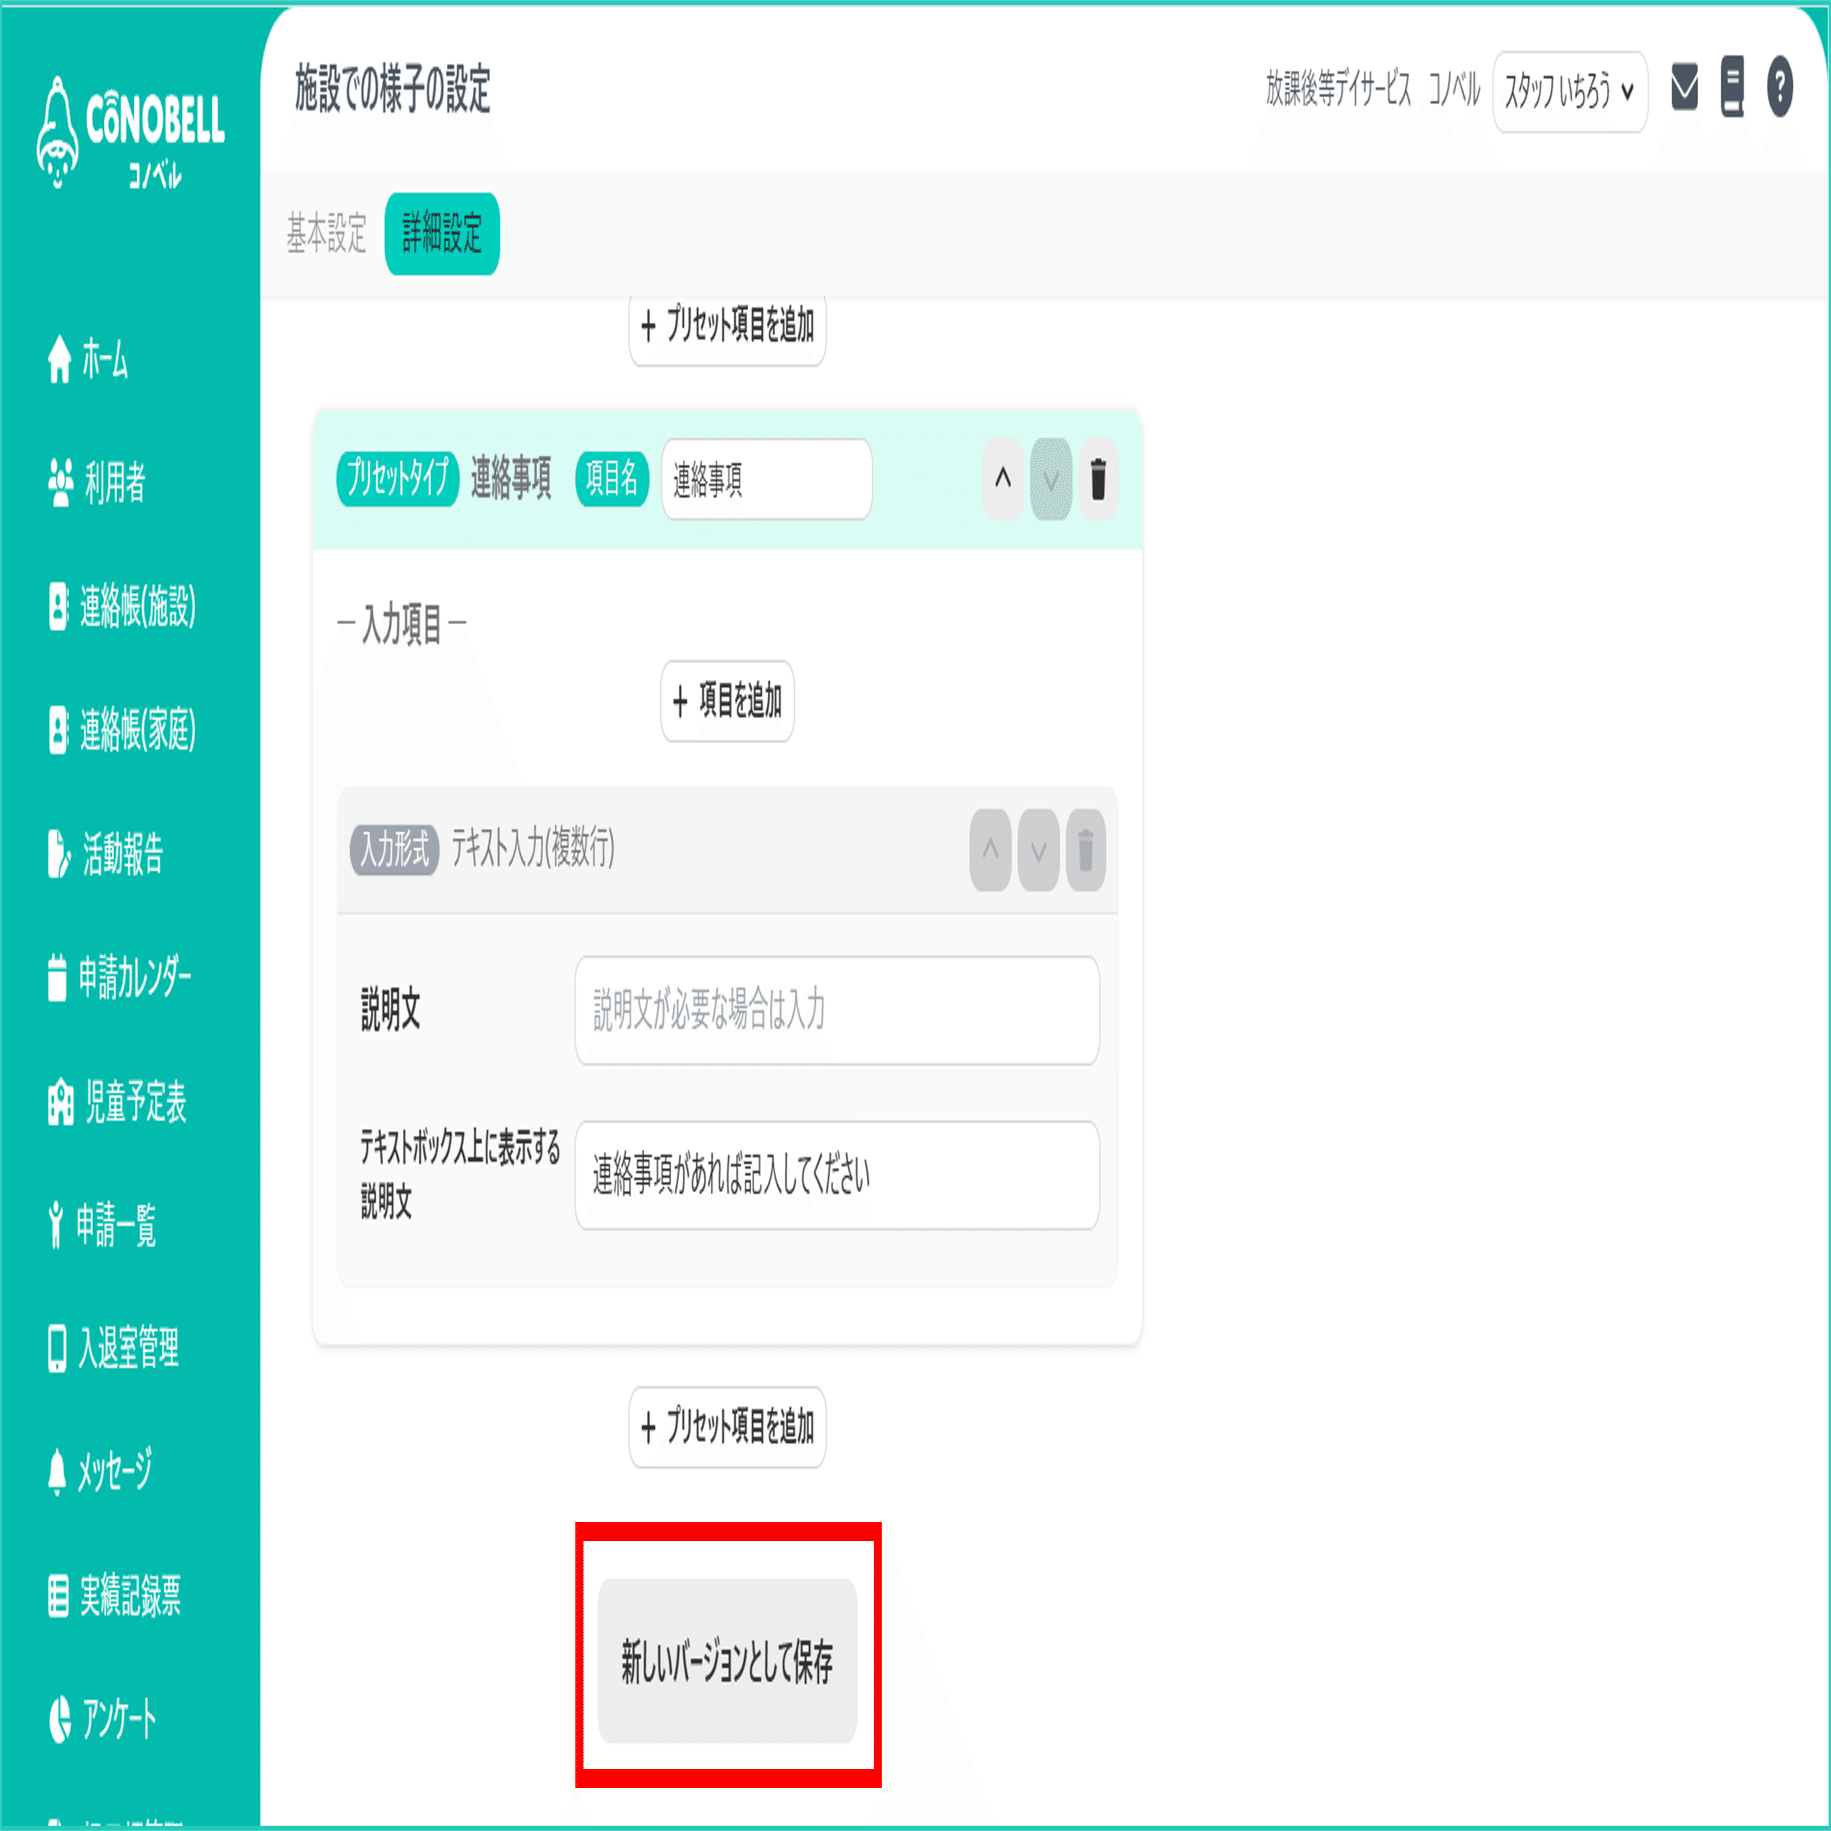Image resolution: width=1831 pixels, height=1831 pixels.
Task: Move テキスト入力 item down with chevron
Action: click(x=1038, y=850)
